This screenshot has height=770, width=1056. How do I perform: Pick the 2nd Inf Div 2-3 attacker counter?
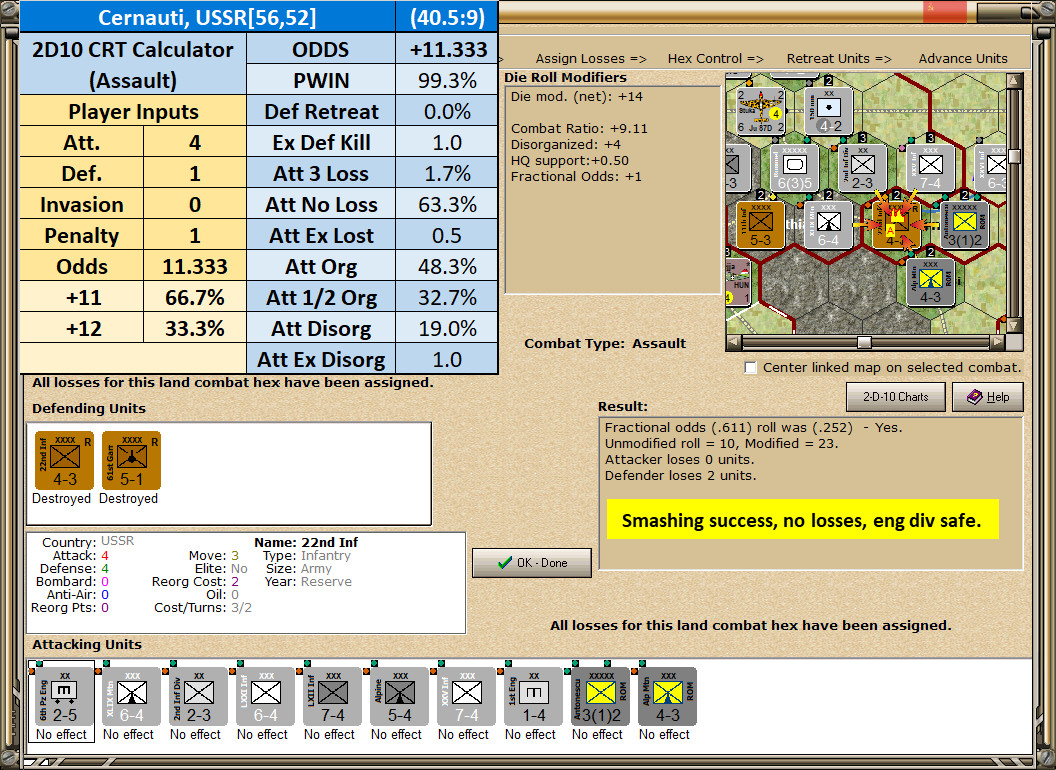click(x=198, y=697)
